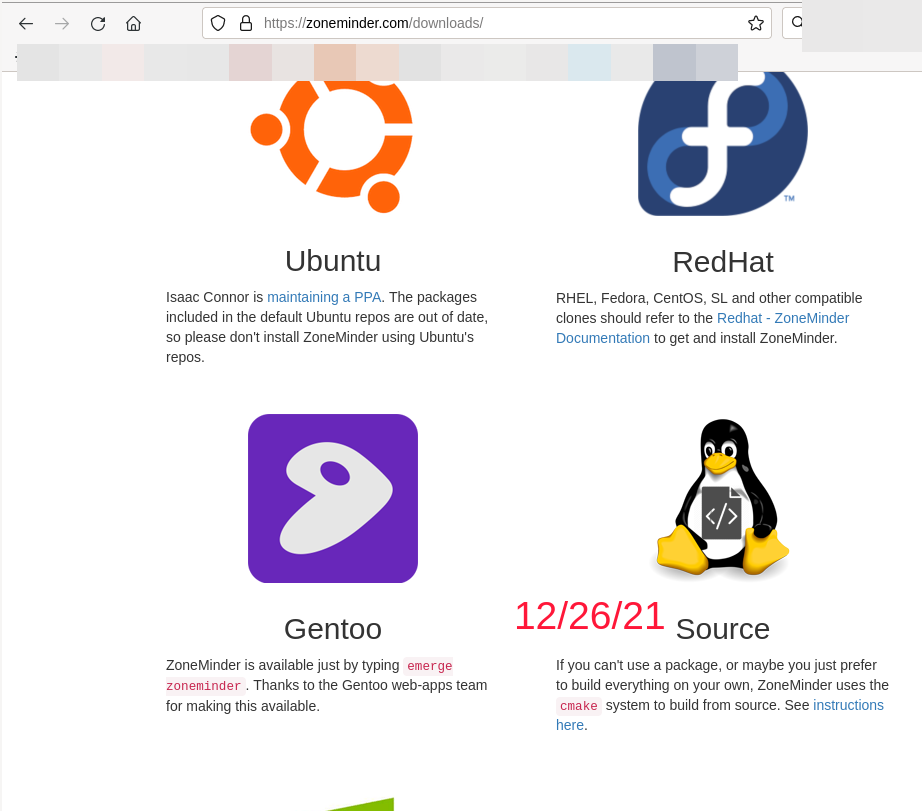Click the back navigation arrow
This screenshot has height=811, width=922.
[x=25, y=23]
